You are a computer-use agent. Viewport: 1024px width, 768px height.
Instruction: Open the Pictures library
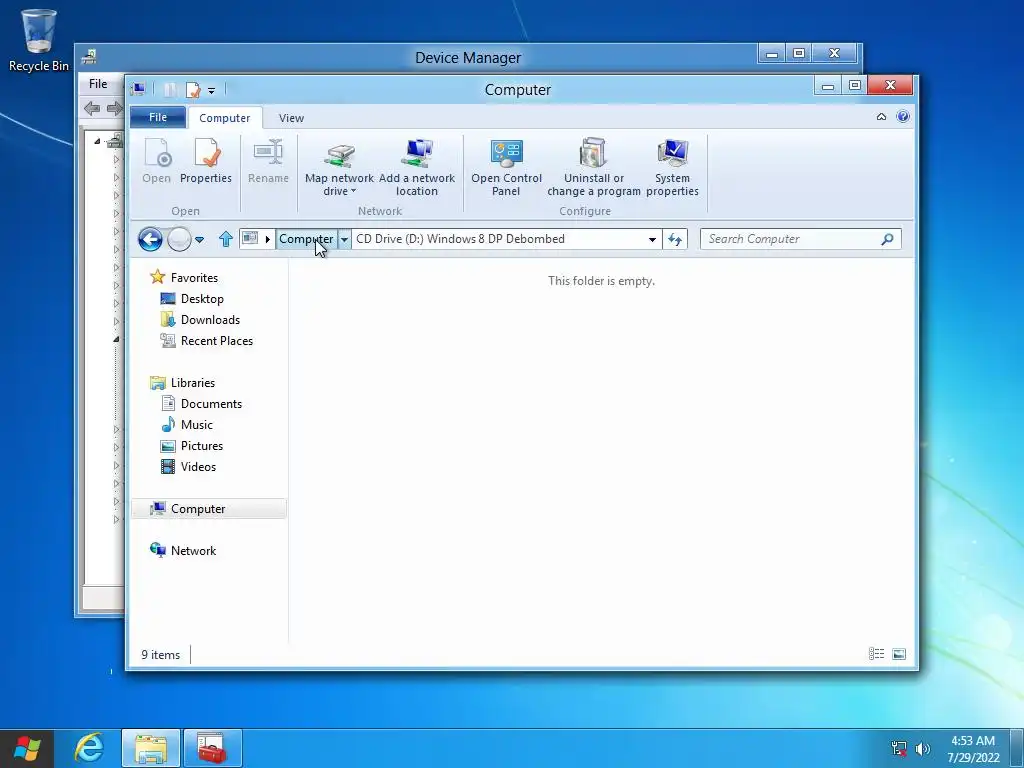[202, 445]
